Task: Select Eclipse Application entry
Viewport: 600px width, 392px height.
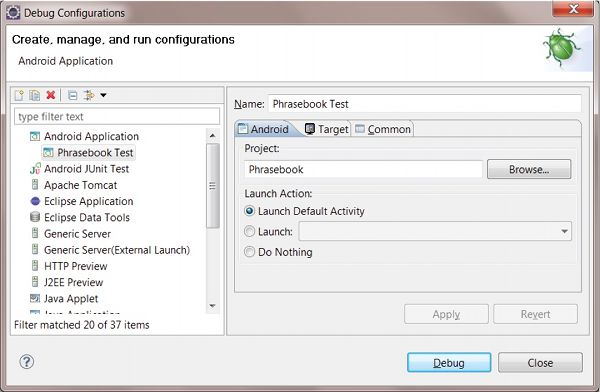Action: 88,201
